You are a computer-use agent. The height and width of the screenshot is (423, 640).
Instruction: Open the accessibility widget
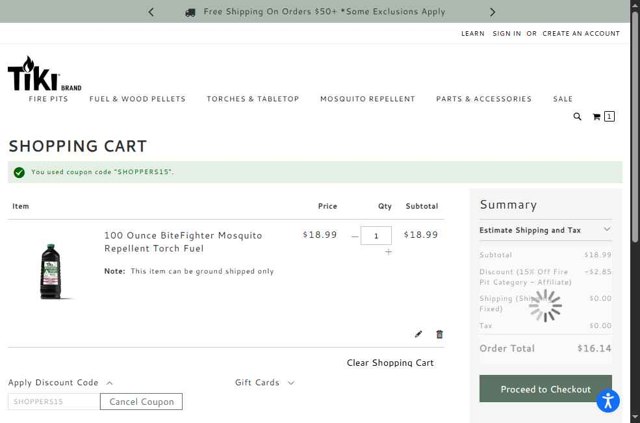[608, 401]
